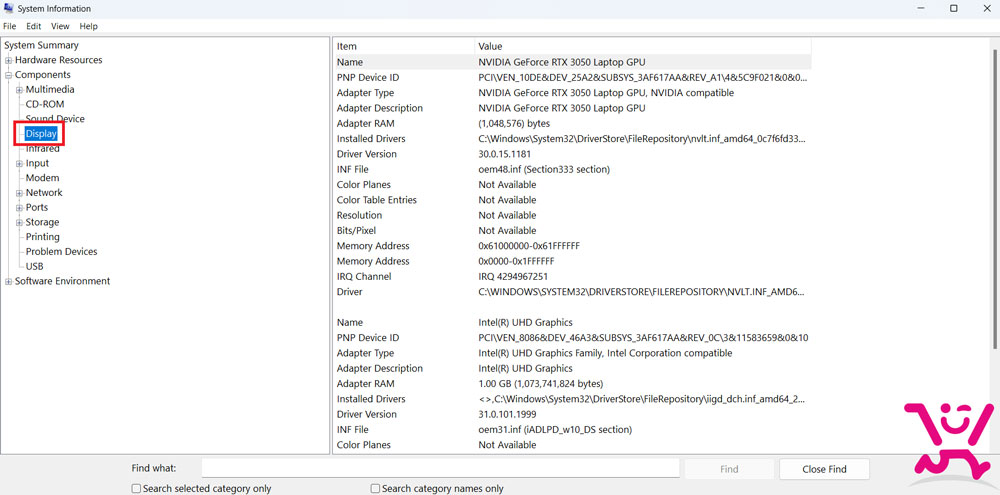Screen dimensions: 1000x495
Task: Select the Color Table Entries row
Action: tap(573, 200)
